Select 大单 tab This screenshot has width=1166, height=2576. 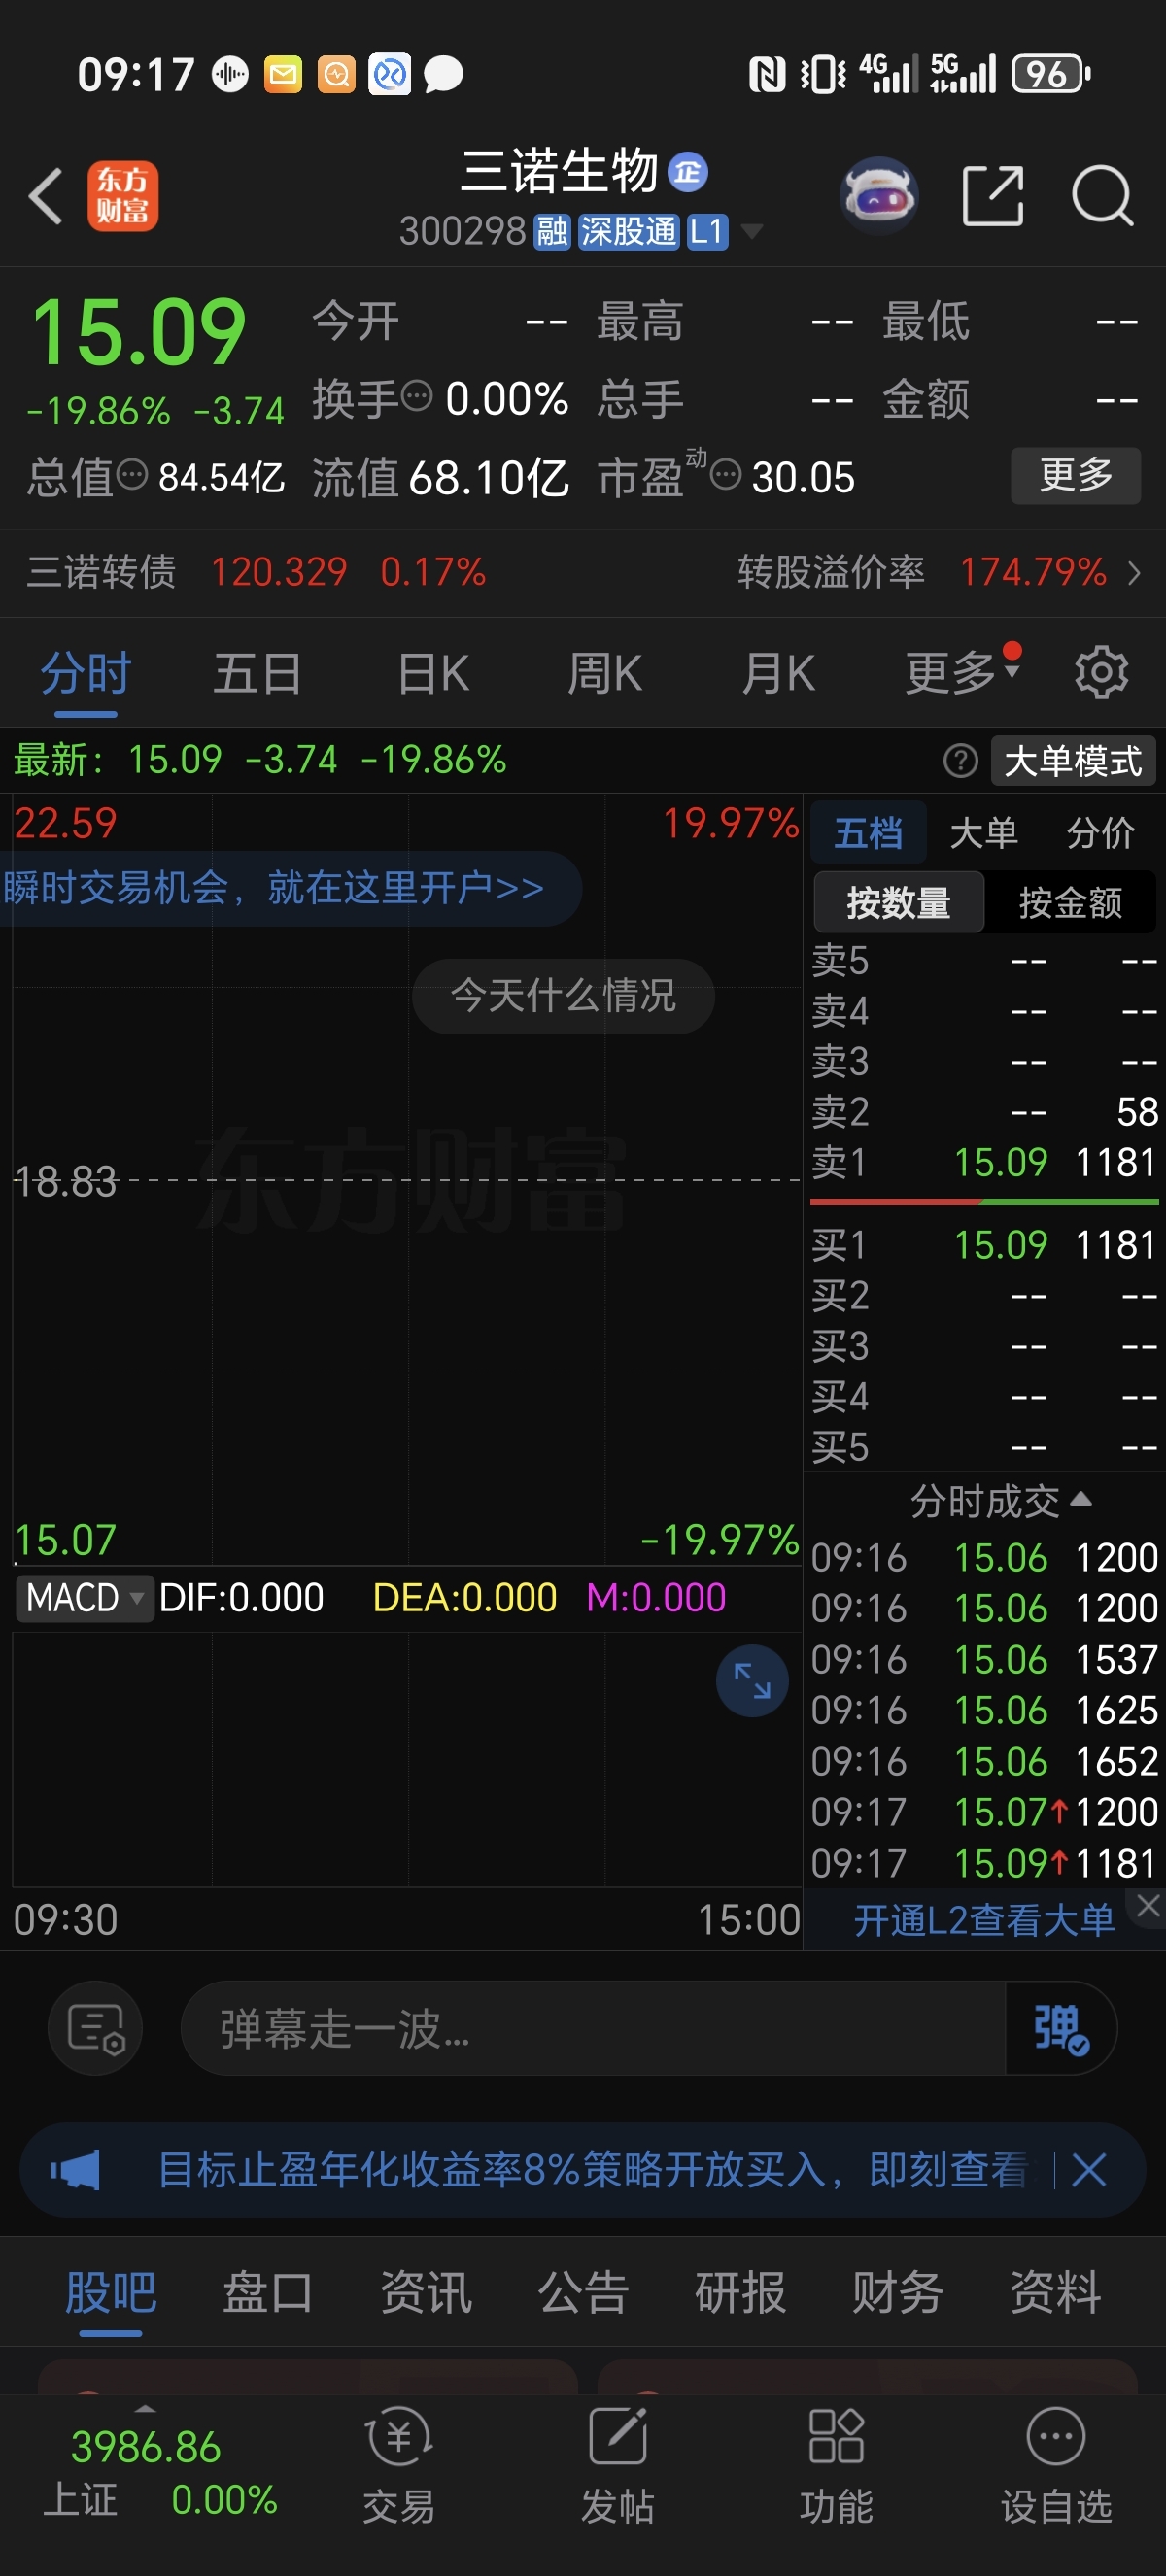984,832
